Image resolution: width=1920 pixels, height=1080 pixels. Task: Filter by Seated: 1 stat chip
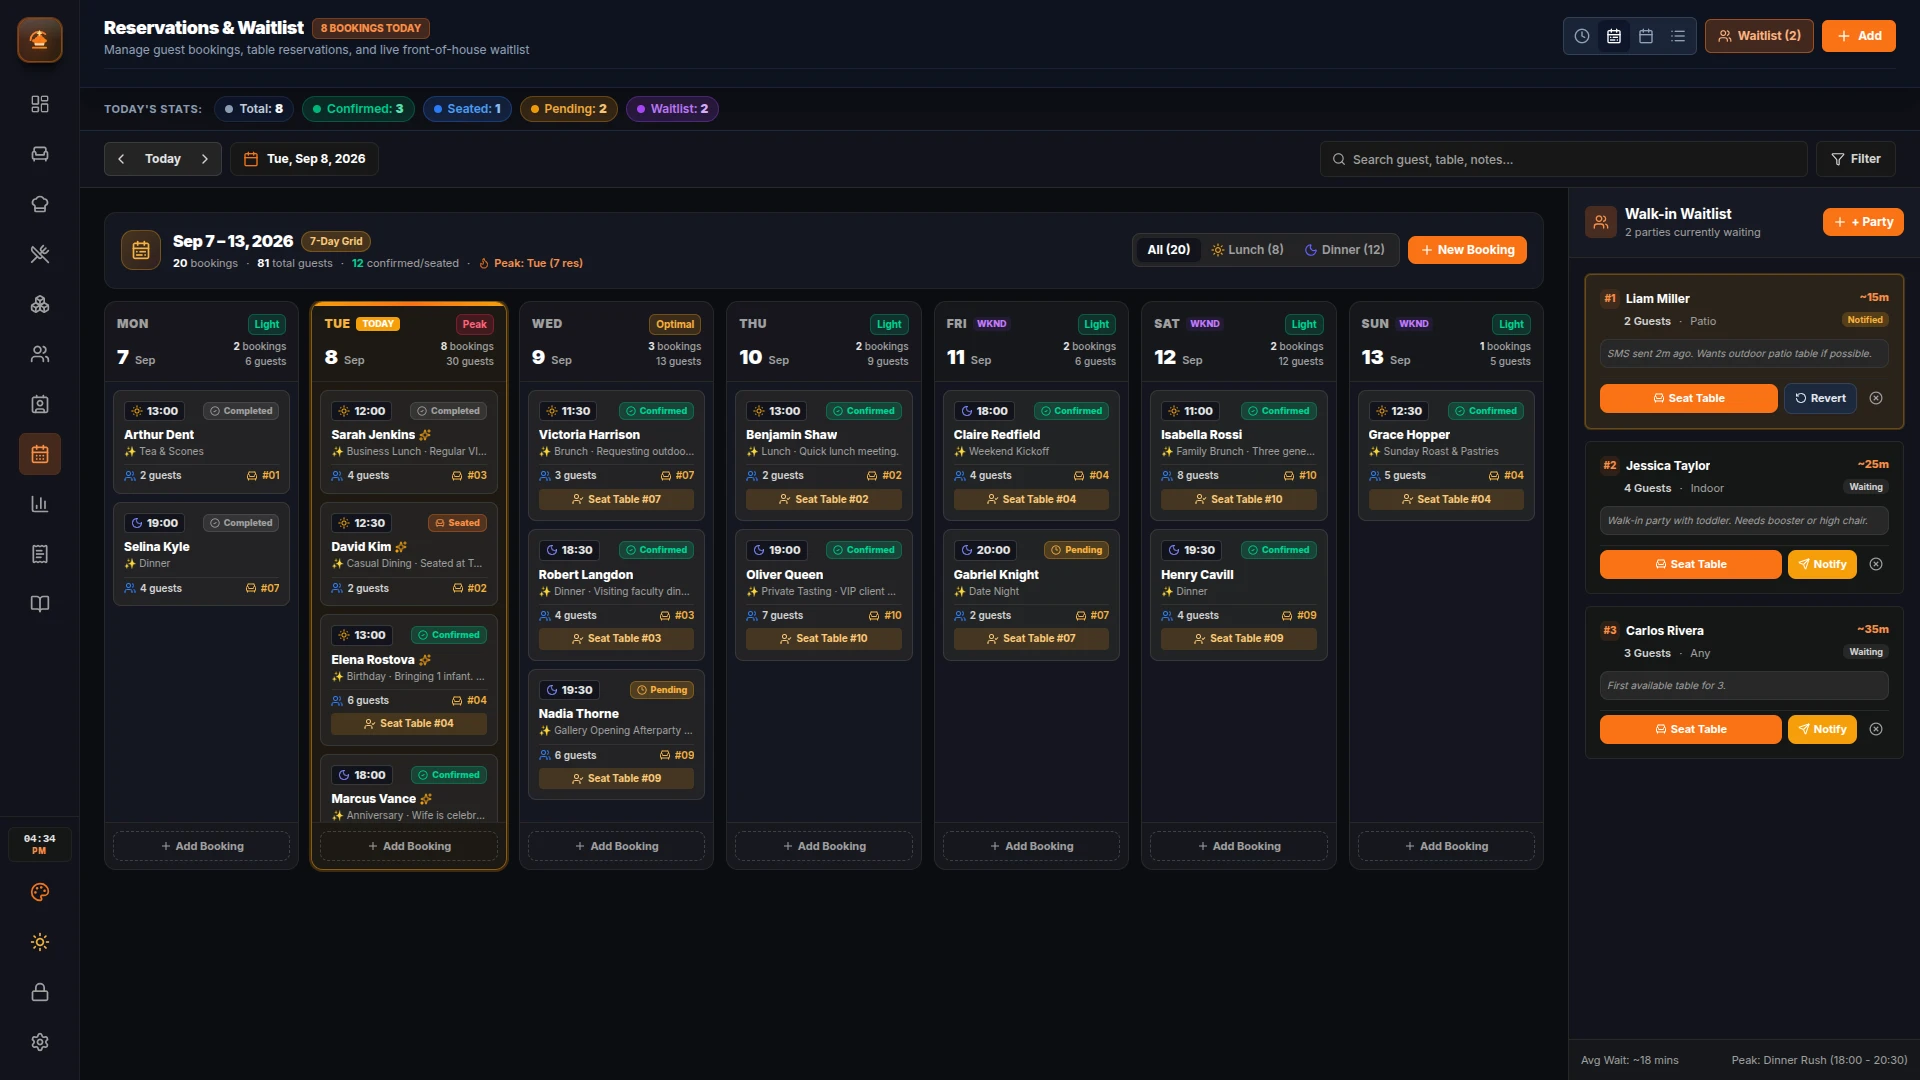[467, 109]
